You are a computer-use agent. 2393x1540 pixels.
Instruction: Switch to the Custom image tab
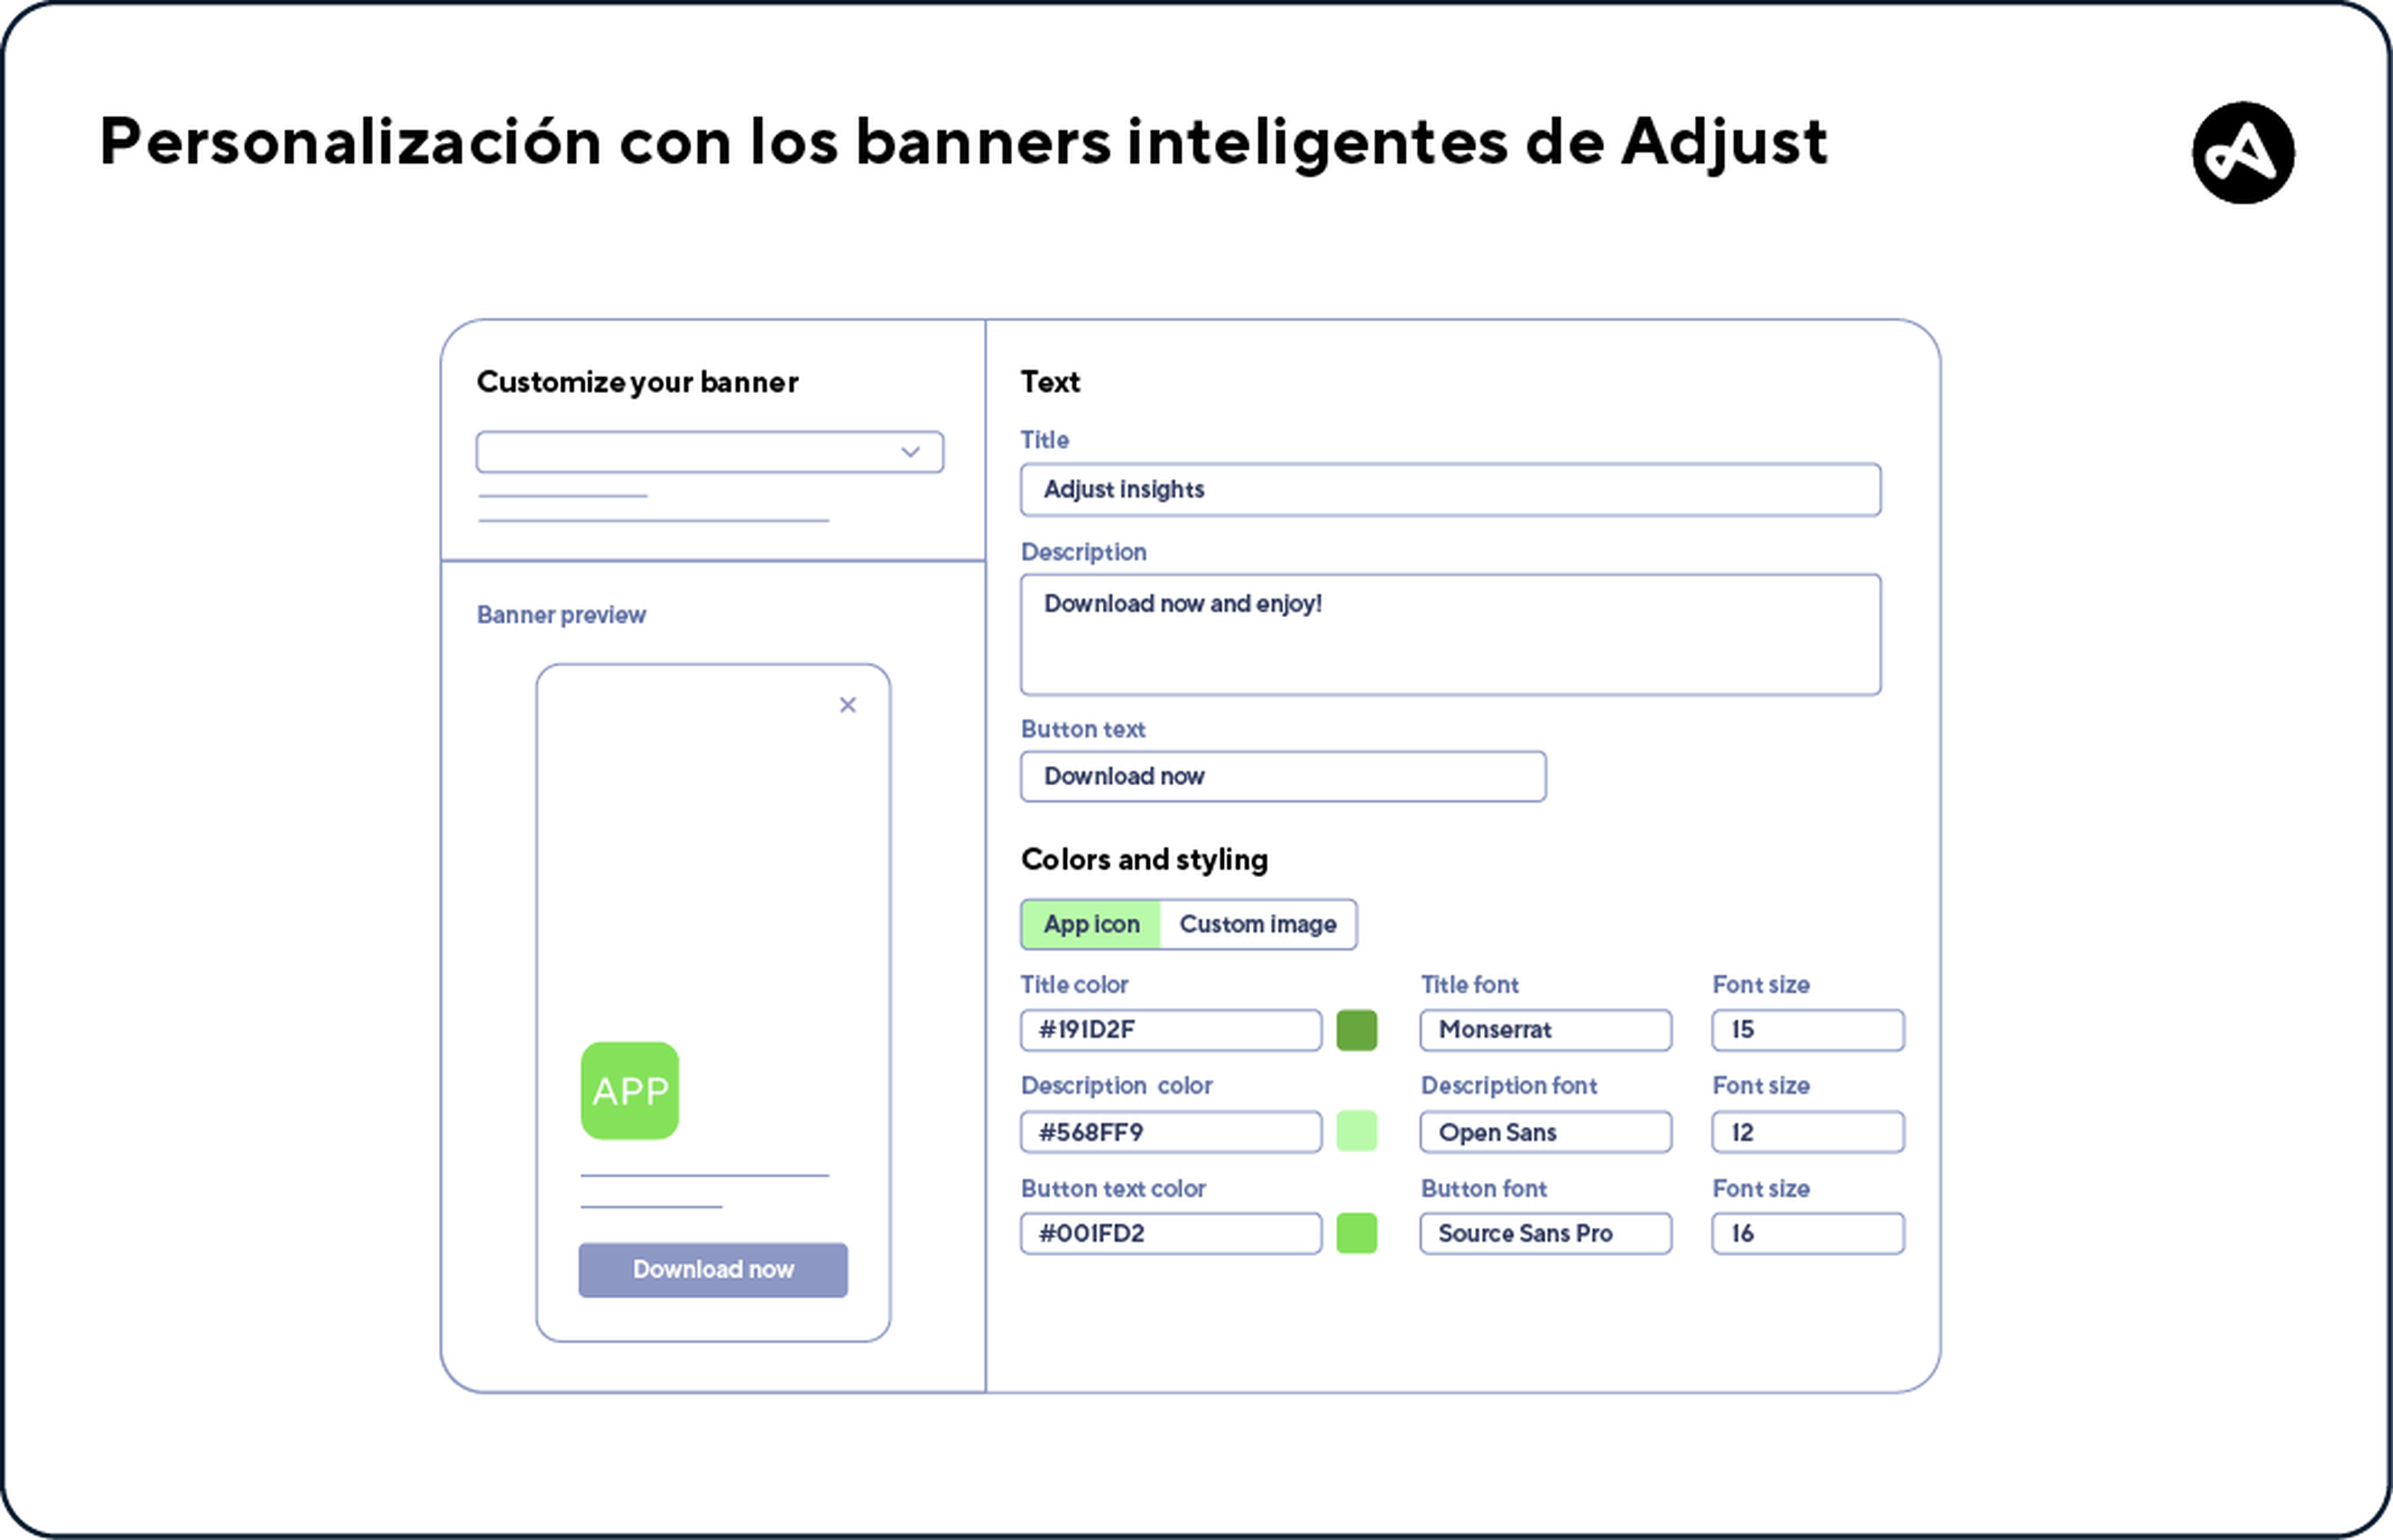(1258, 924)
